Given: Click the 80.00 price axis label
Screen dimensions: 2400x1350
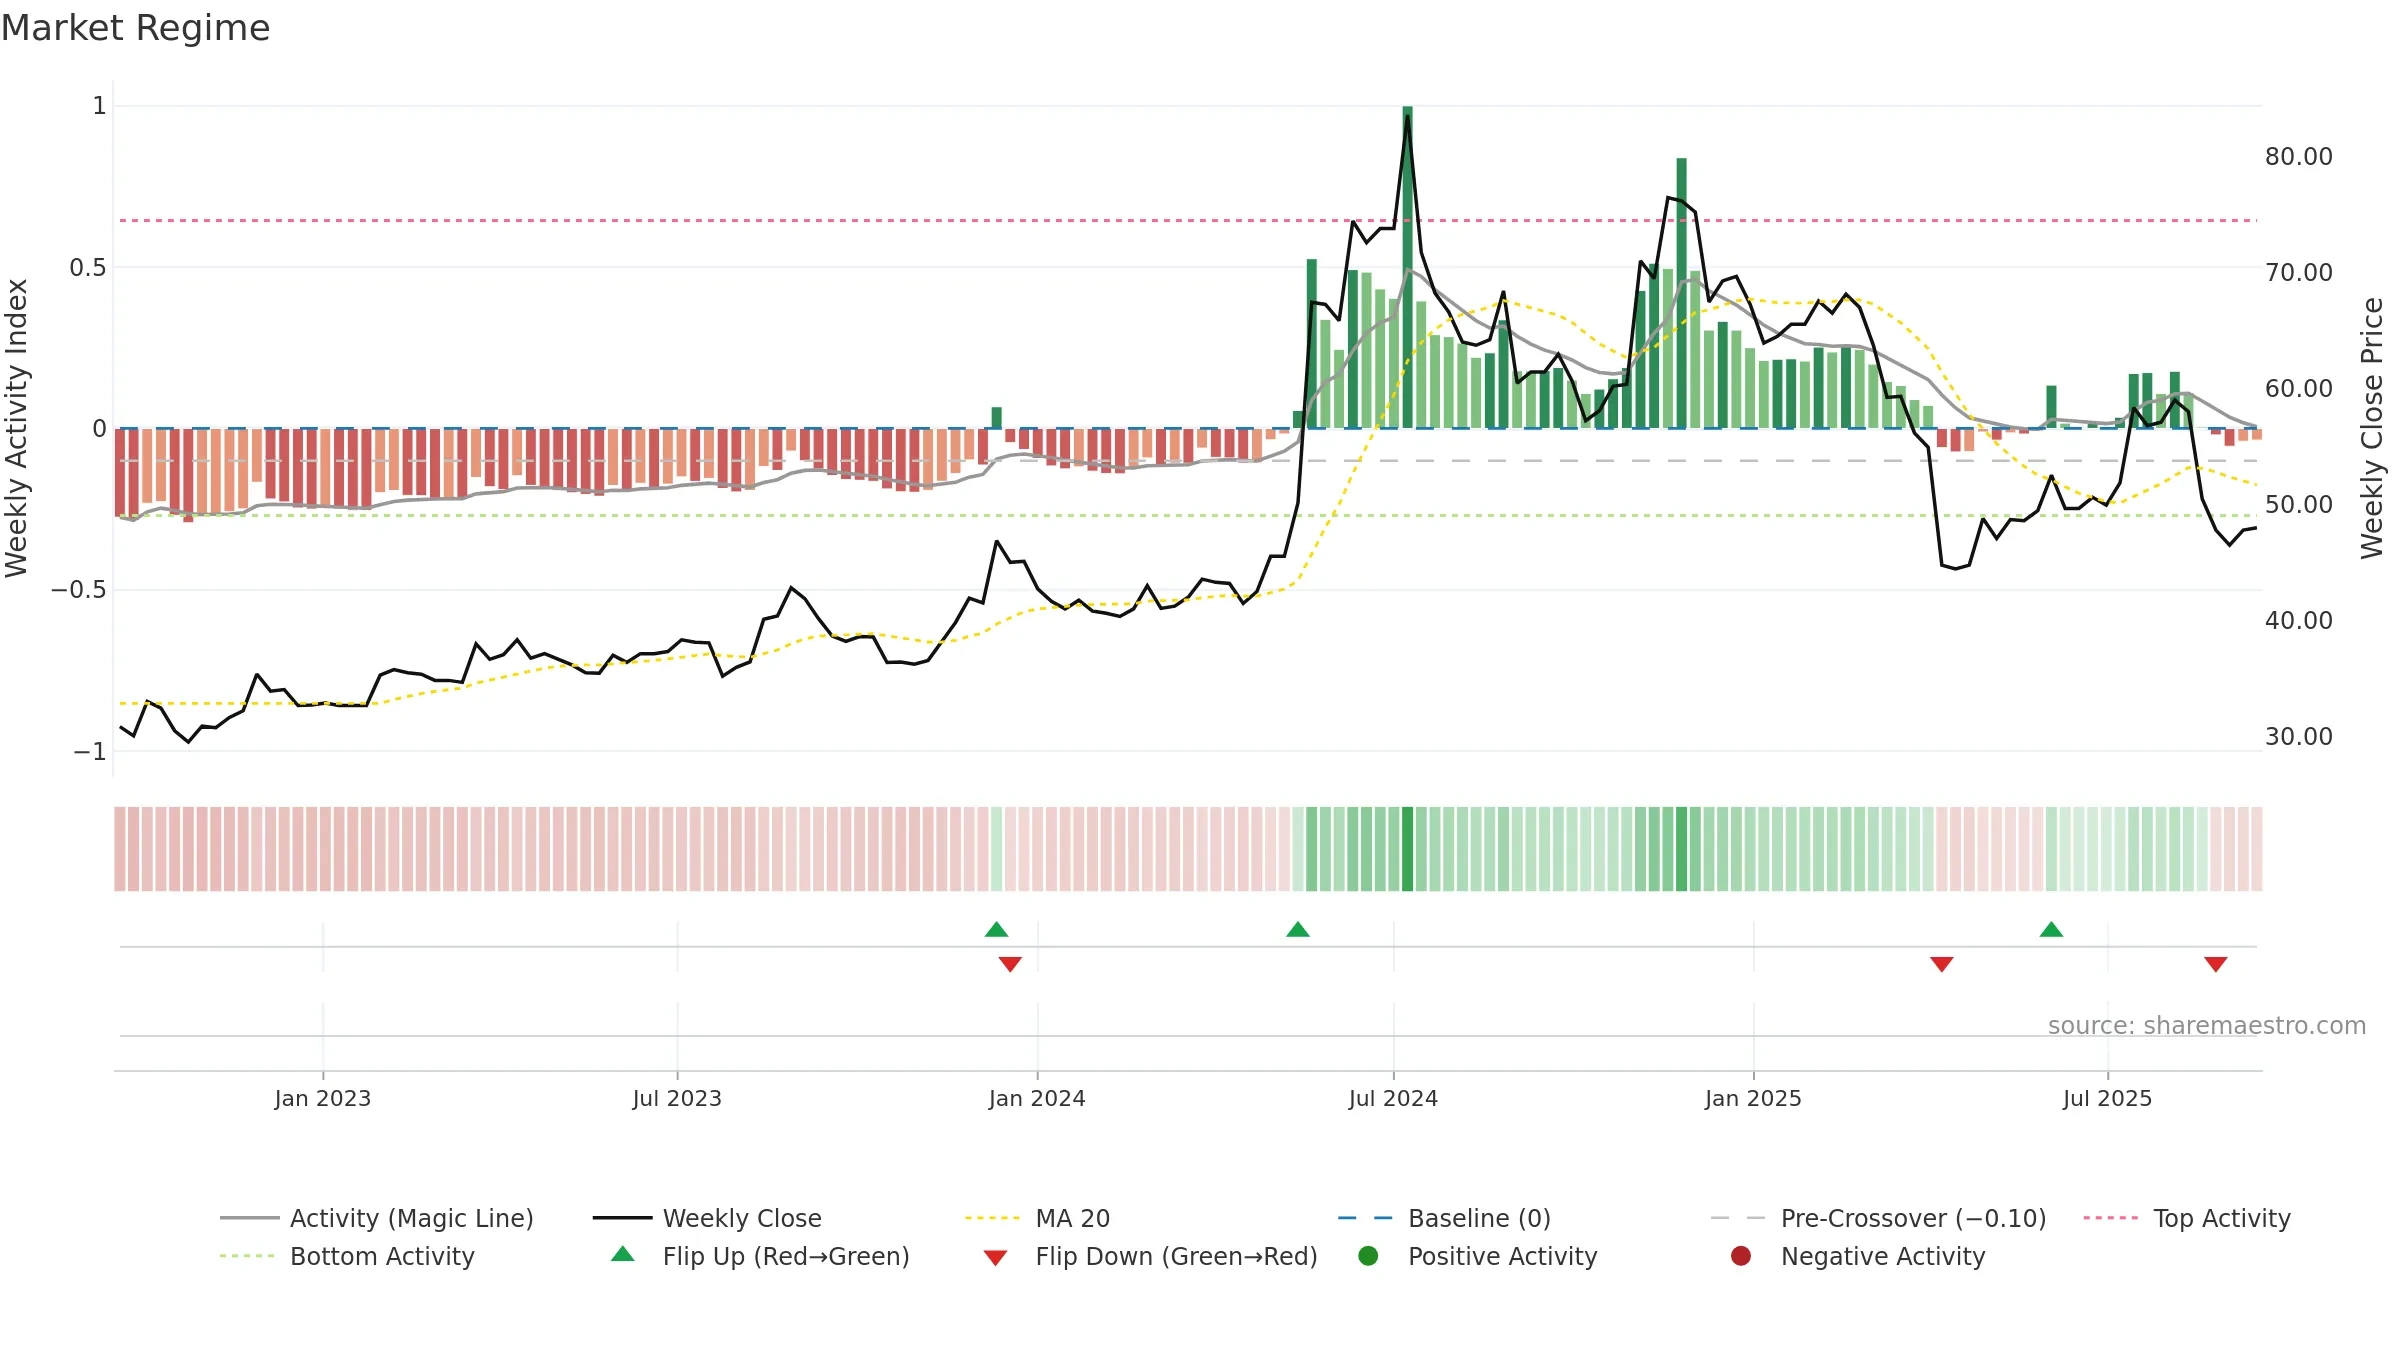Looking at the screenshot, I should 2299,157.
